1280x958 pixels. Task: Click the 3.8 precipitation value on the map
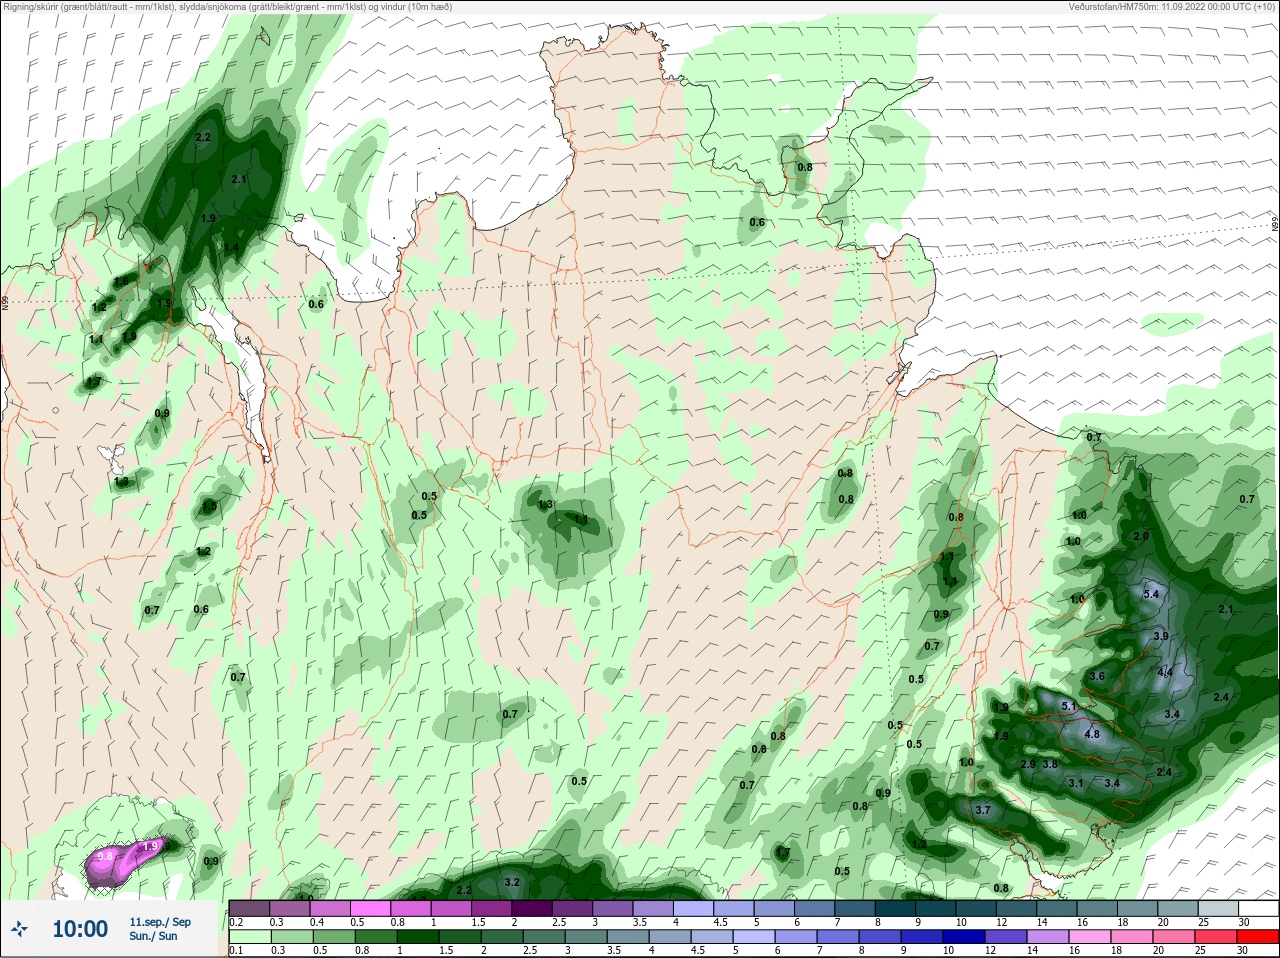(x=1050, y=764)
